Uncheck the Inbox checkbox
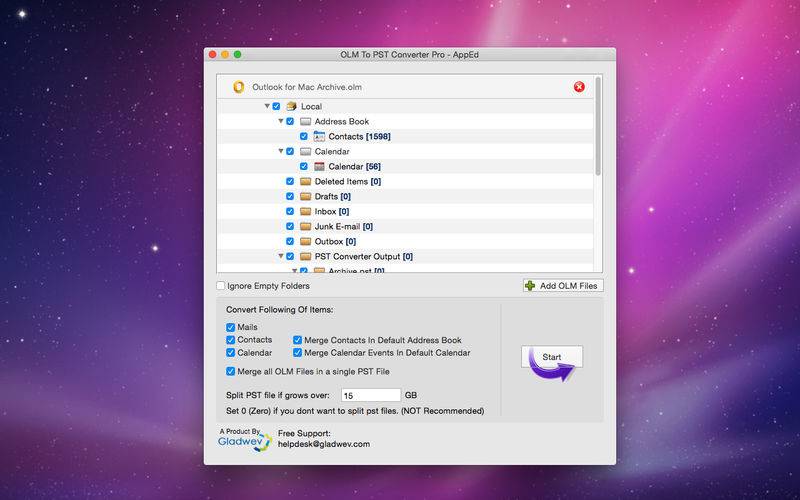 (x=290, y=211)
